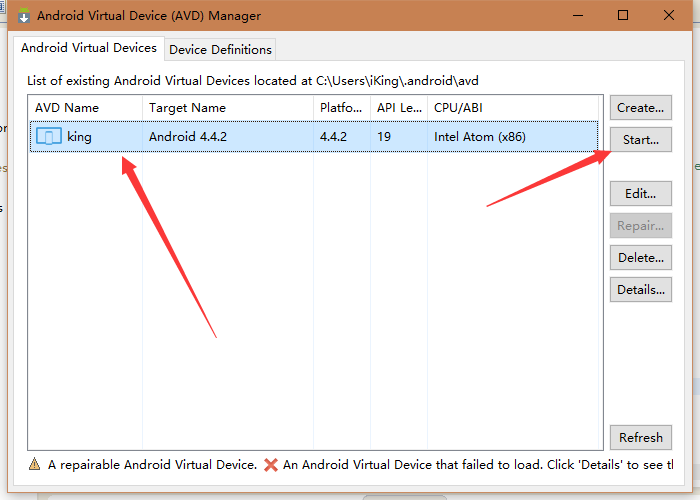
Task: Sort by CPU/ABI column header
Action: point(513,108)
